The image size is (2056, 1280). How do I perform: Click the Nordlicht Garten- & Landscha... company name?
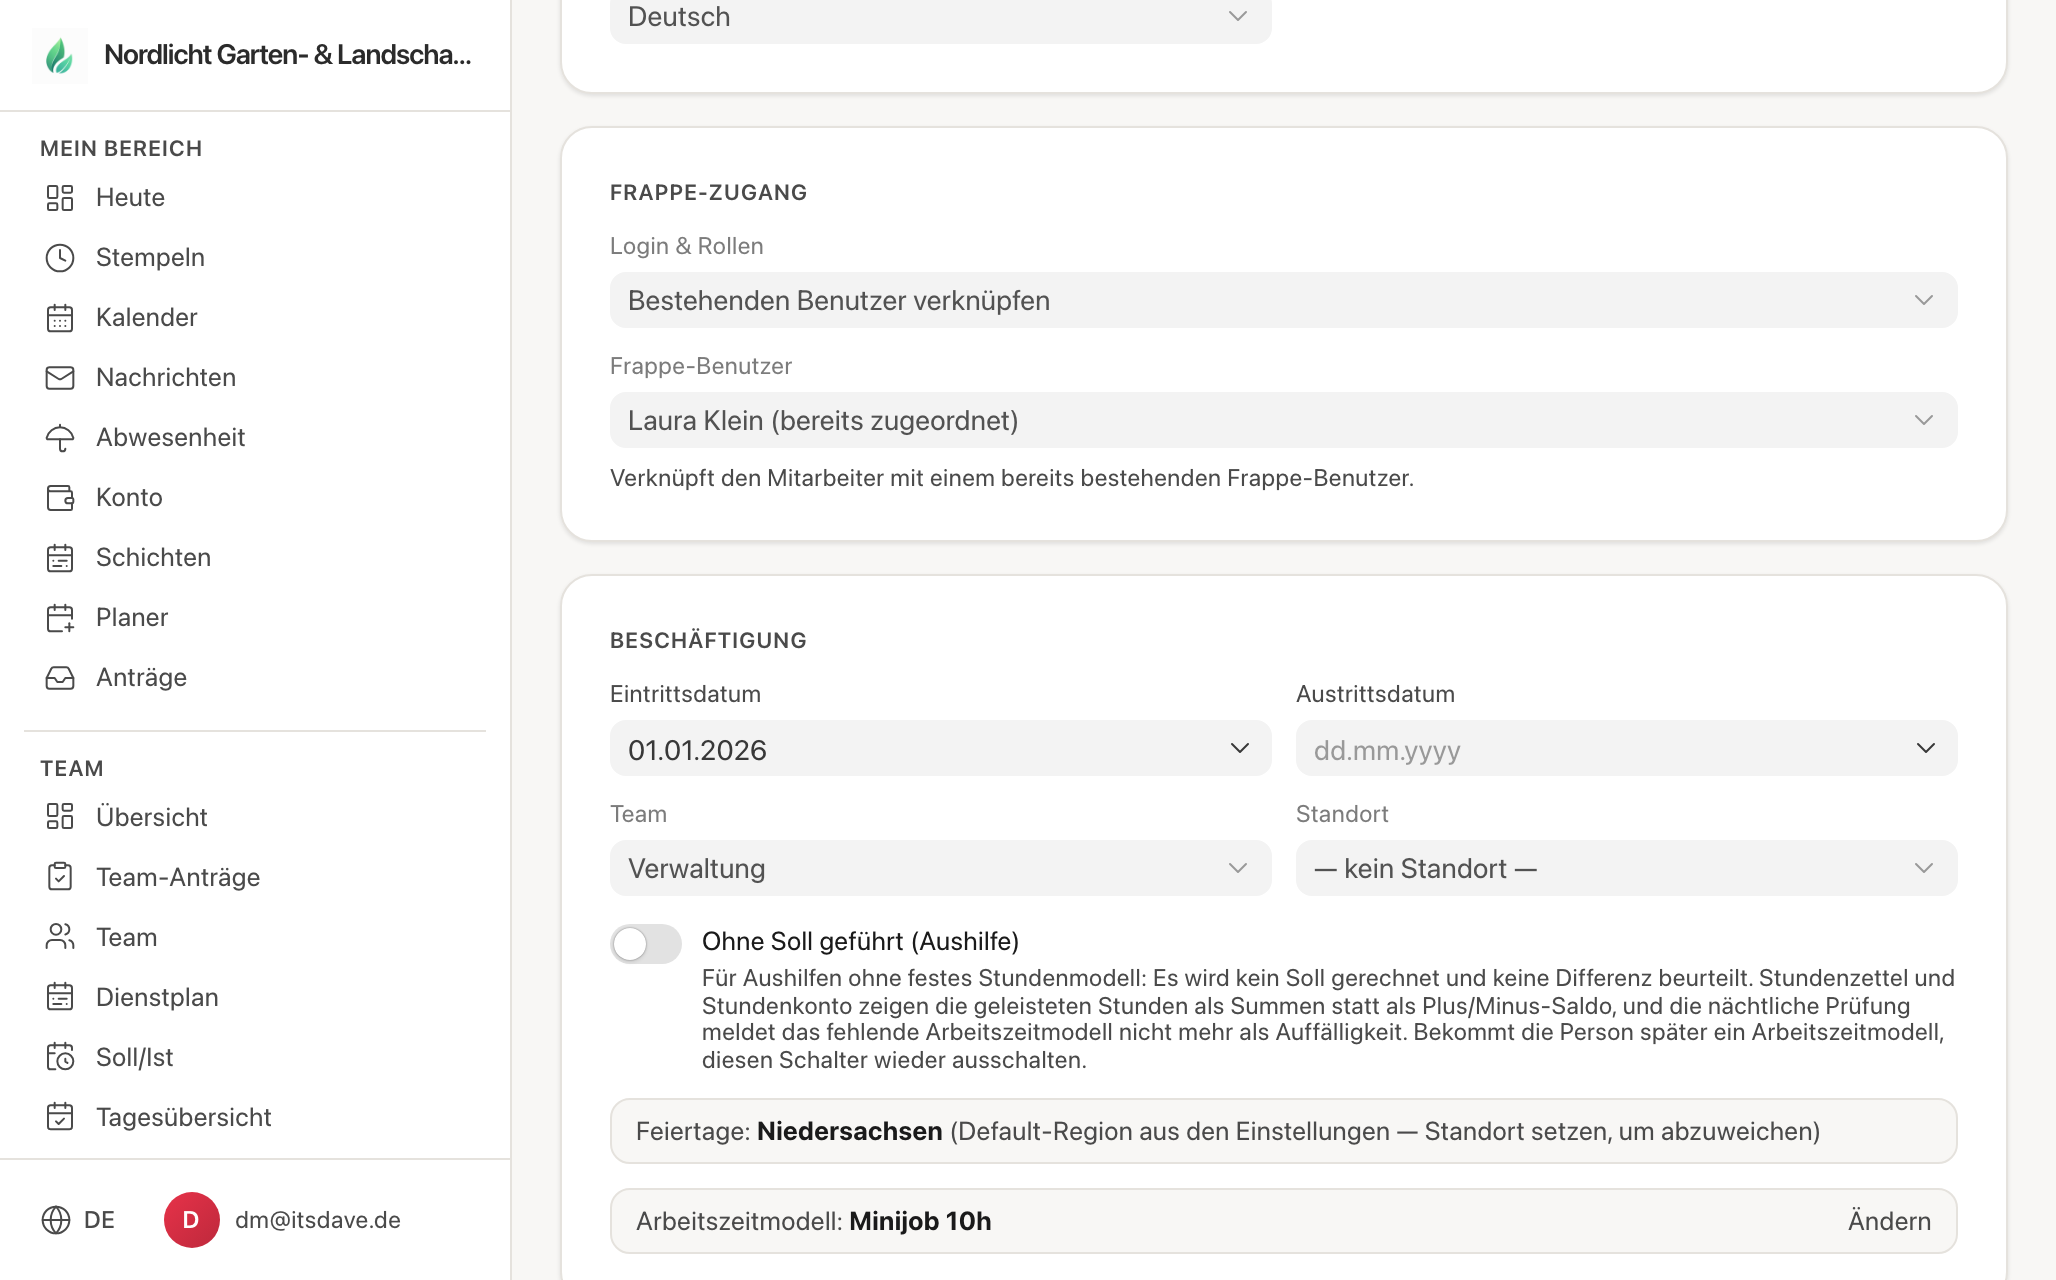(288, 55)
